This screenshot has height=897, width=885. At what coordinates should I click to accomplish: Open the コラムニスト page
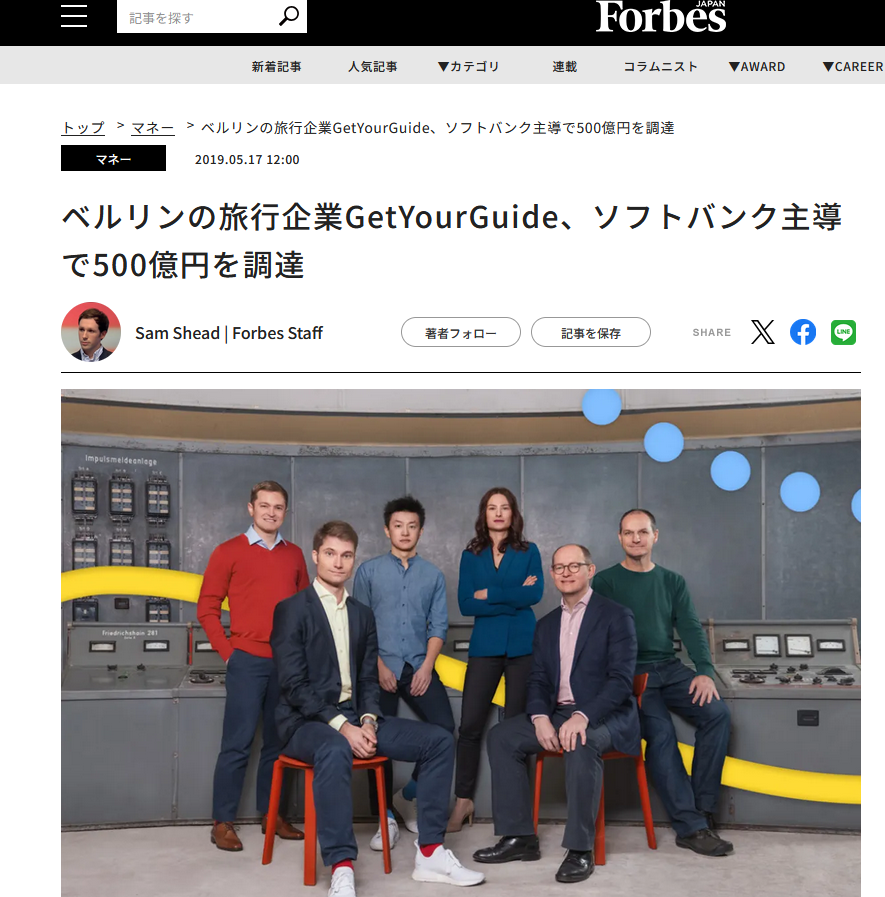(661, 66)
